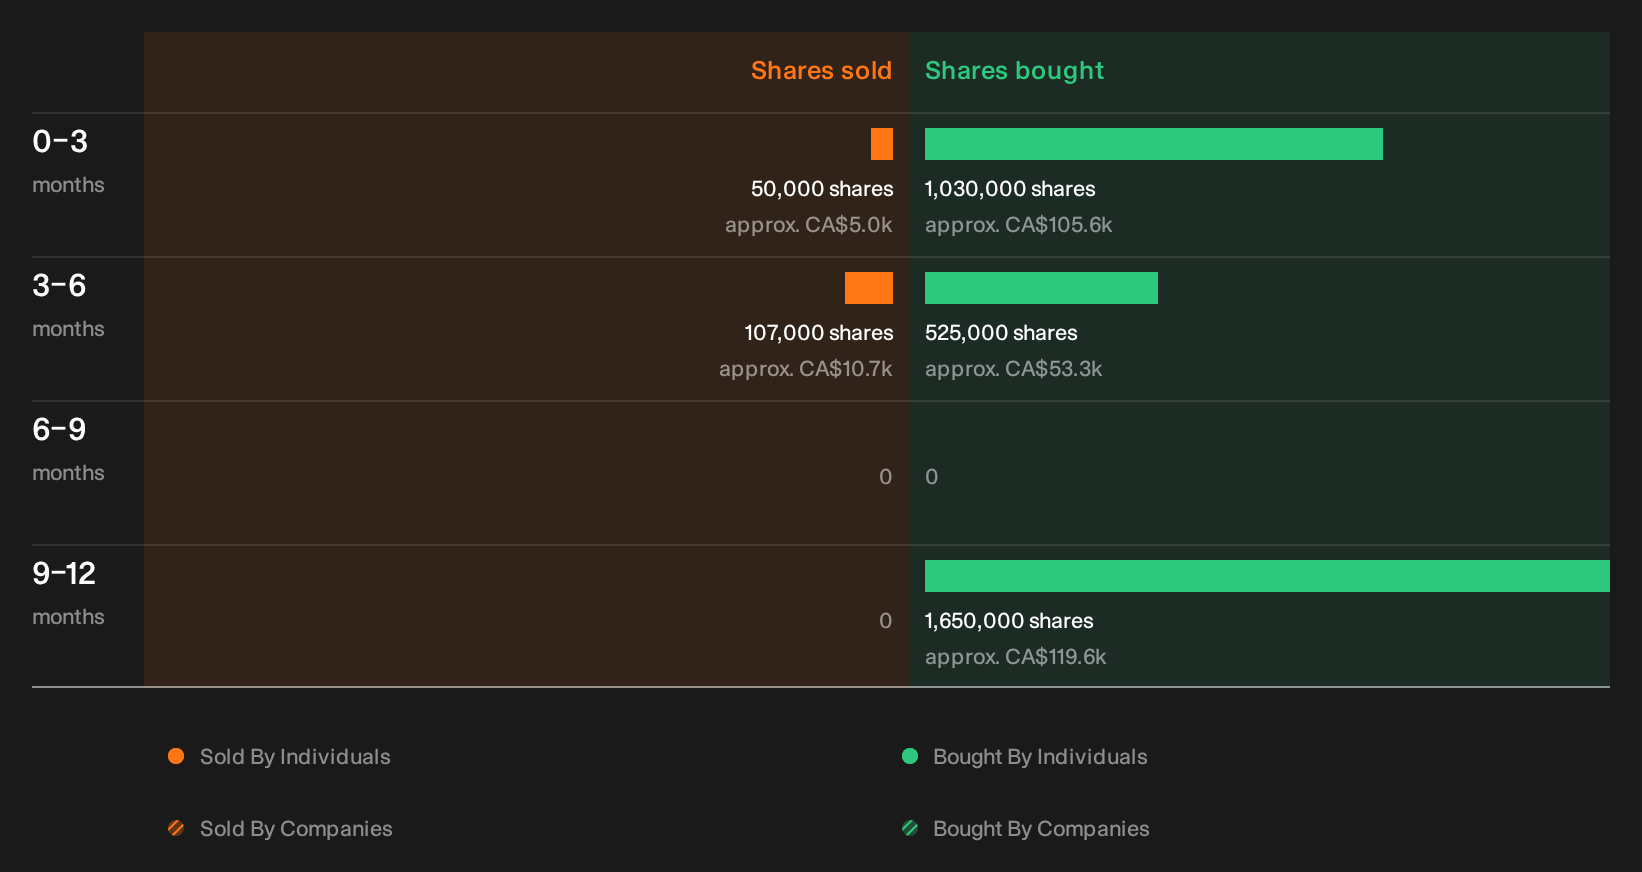Click the striped Bought By Companies legend icon
1642x872 pixels.
point(910,828)
